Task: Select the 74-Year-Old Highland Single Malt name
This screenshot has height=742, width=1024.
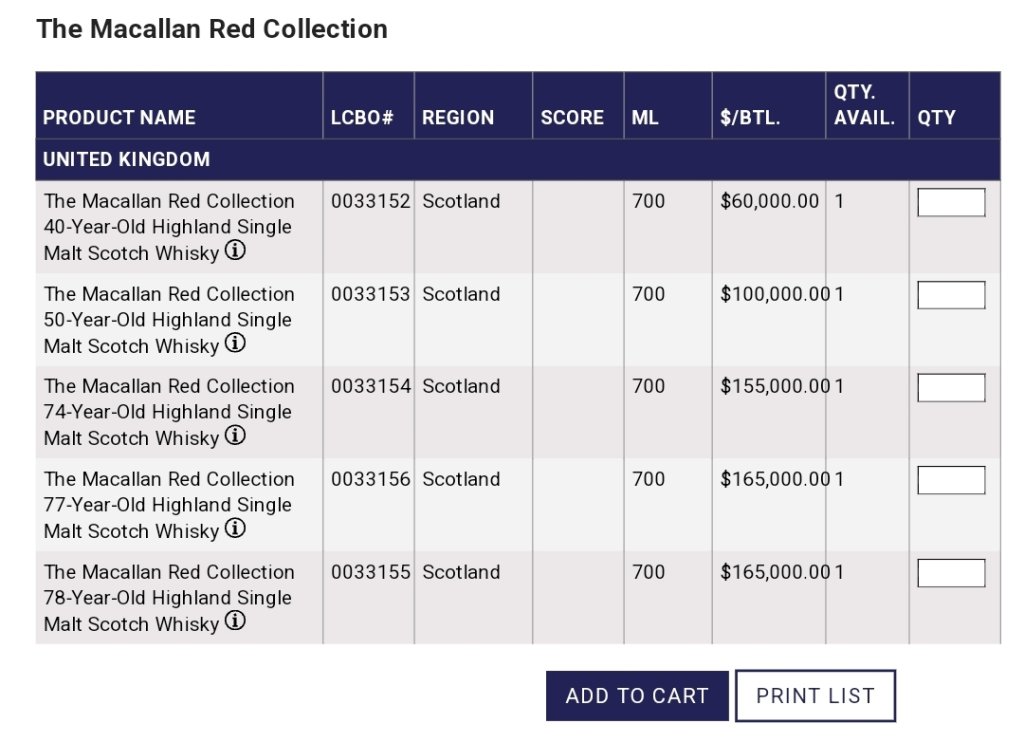Action: [168, 412]
